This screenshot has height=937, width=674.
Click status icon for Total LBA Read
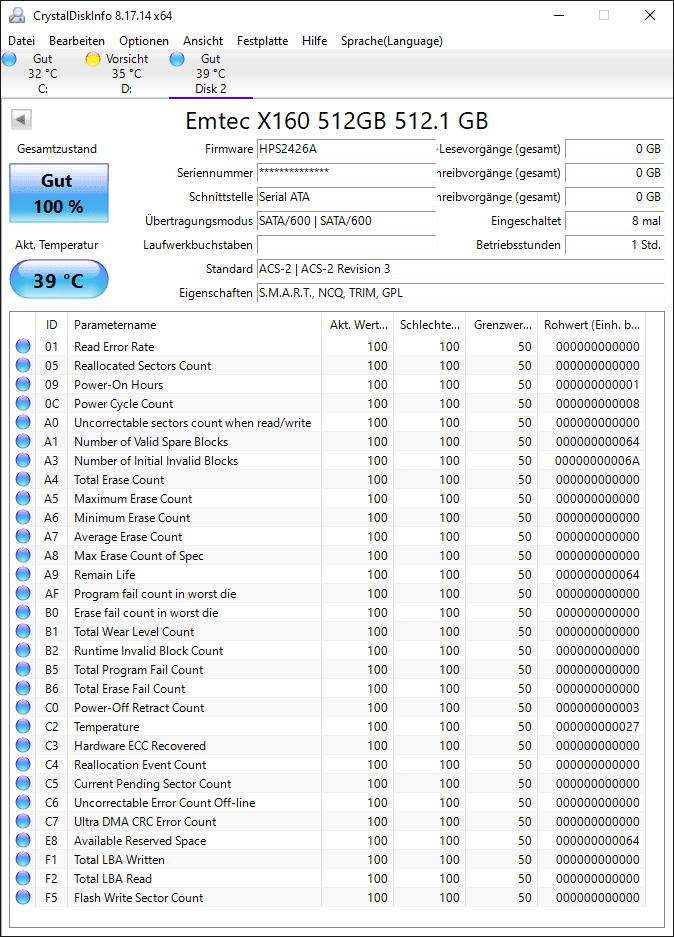23,878
